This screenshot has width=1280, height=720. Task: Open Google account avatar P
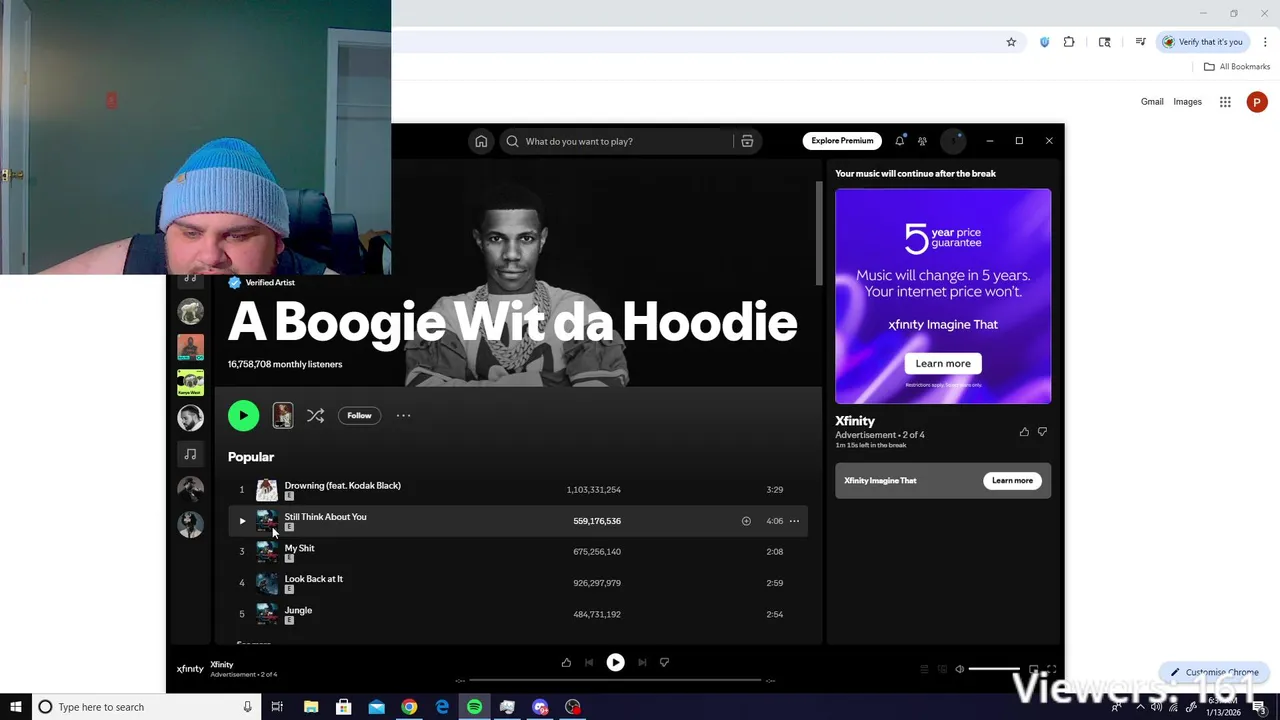pyautogui.click(x=1257, y=102)
